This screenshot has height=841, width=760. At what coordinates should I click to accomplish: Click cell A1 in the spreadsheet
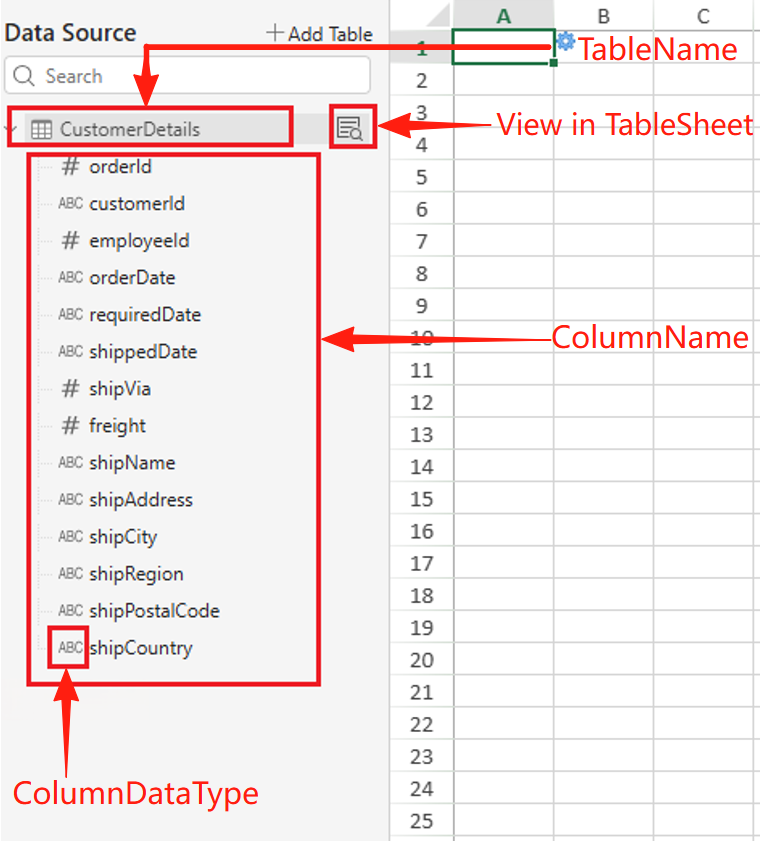503,47
